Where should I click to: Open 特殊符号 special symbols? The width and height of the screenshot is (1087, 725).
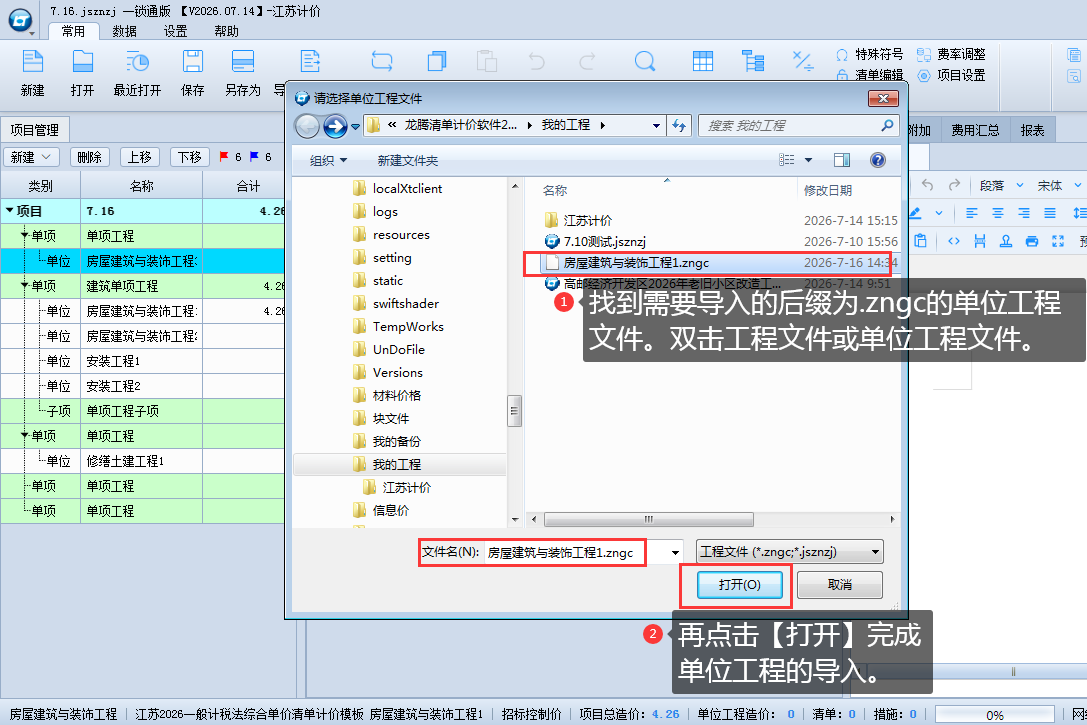(869, 54)
